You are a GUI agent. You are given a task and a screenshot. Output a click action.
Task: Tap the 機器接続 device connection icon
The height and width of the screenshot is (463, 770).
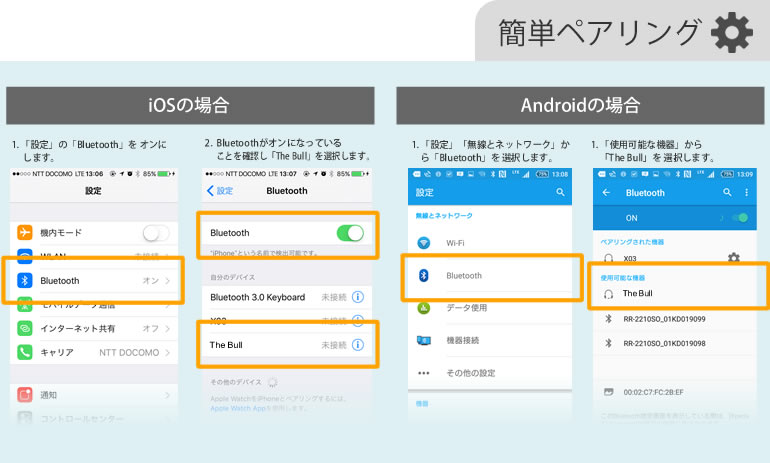pyautogui.click(x=423, y=340)
